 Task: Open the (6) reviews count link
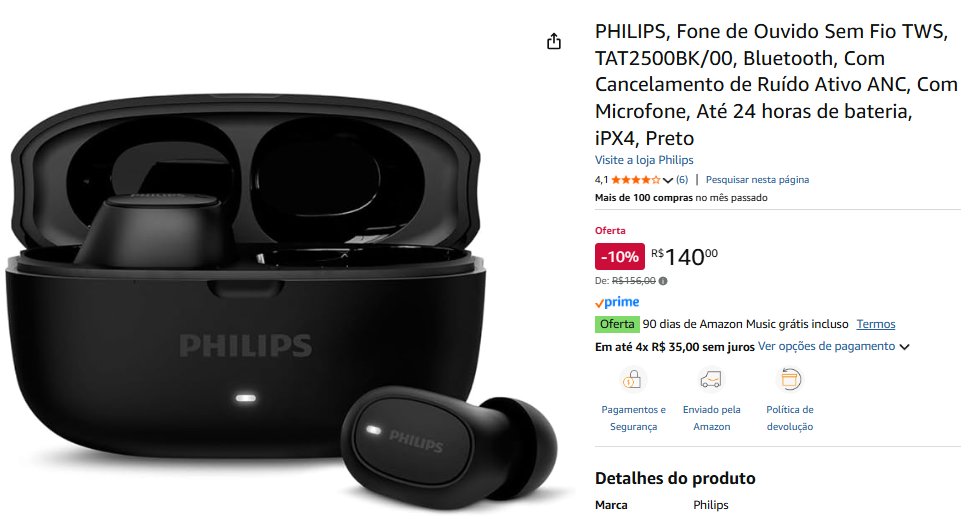point(682,179)
